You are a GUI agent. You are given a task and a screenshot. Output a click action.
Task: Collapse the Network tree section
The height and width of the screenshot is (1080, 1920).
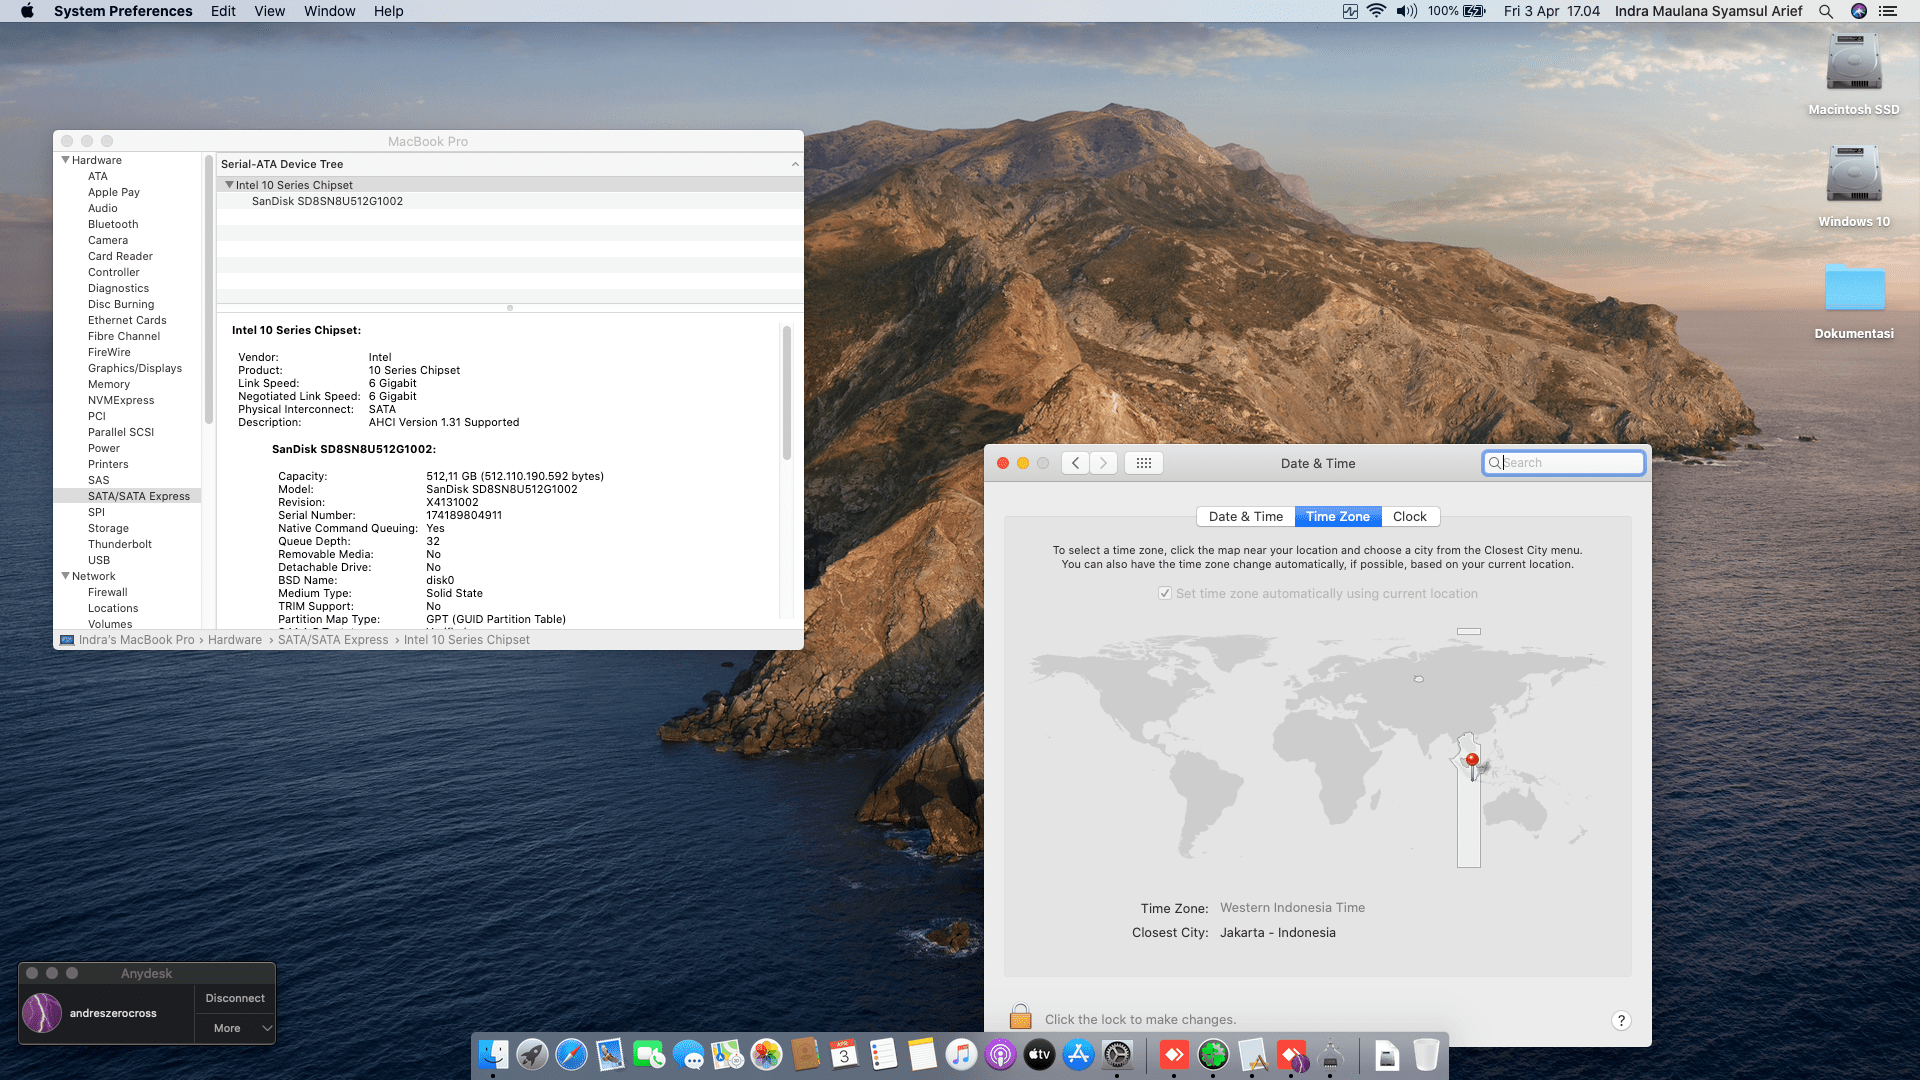tap(66, 576)
